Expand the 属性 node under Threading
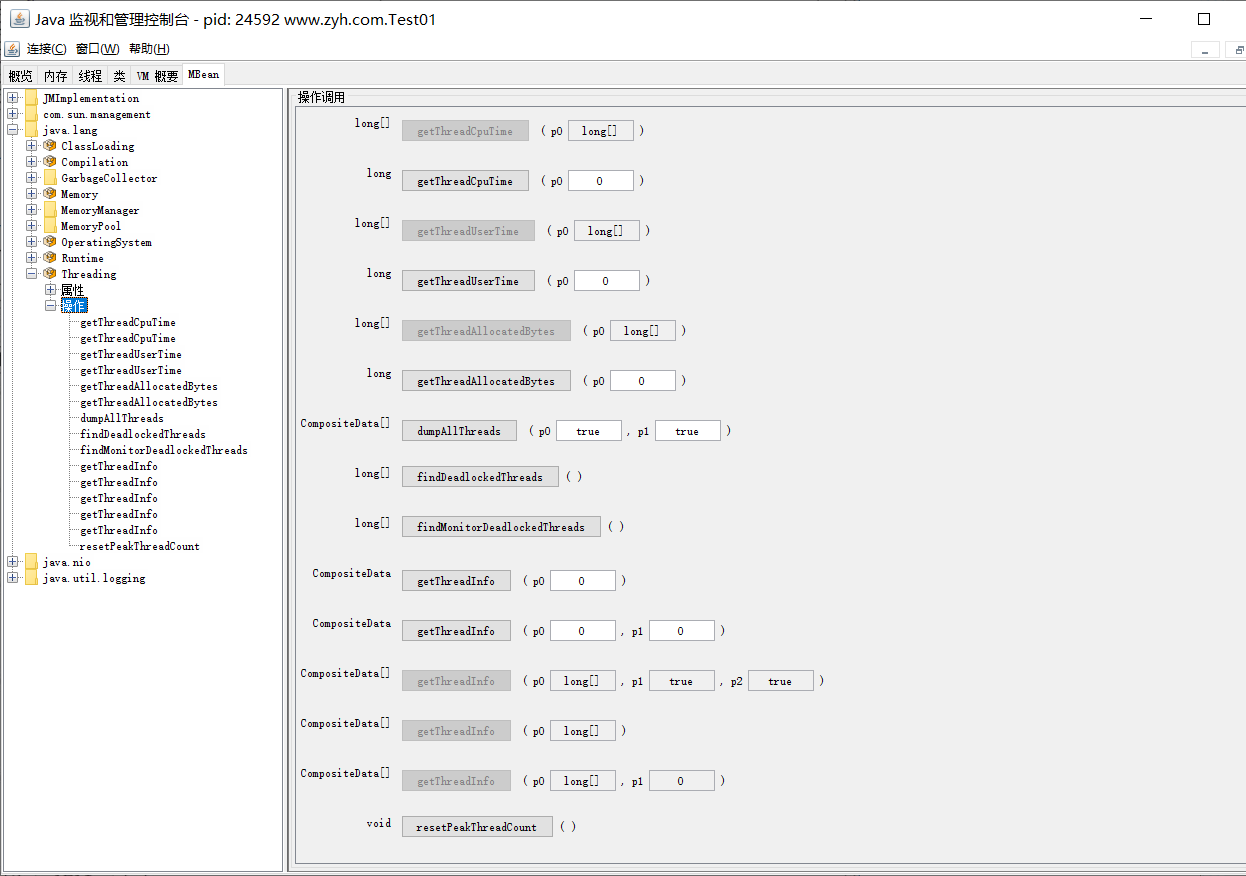Image resolution: width=1246 pixels, height=876 pixels. [50, 290]
